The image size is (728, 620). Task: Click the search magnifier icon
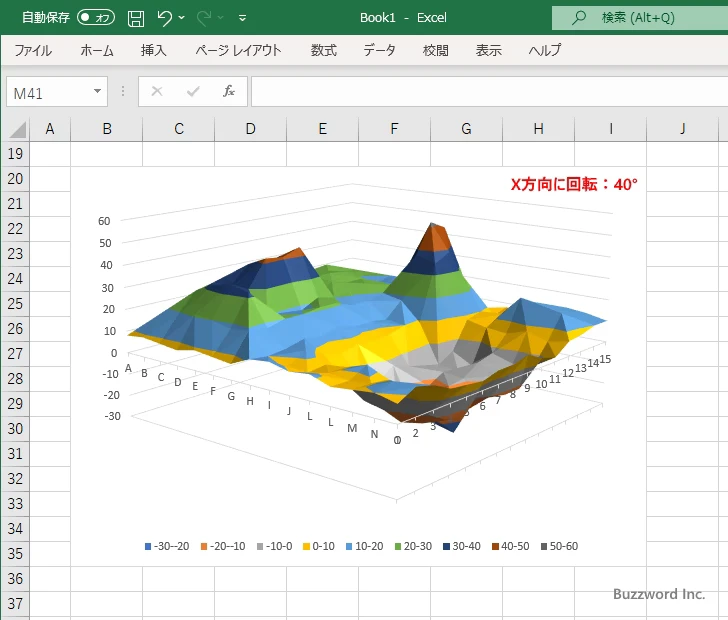pyautogui.click(x=578, y=18)
